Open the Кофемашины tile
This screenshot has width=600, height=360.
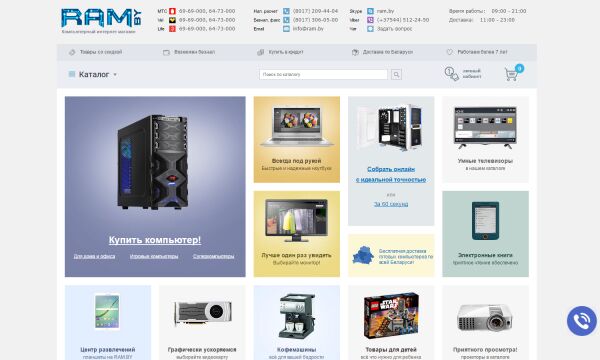(297, 323)
